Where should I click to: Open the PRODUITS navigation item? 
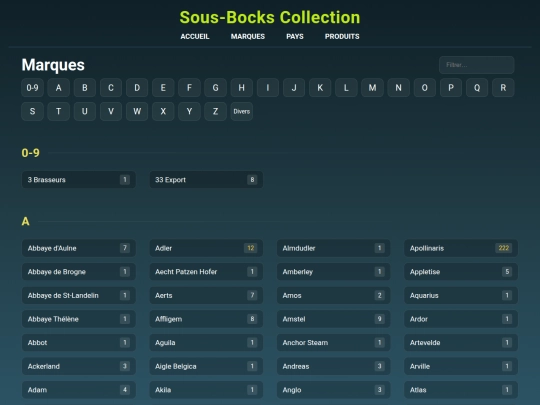click(x=342, y=37)
